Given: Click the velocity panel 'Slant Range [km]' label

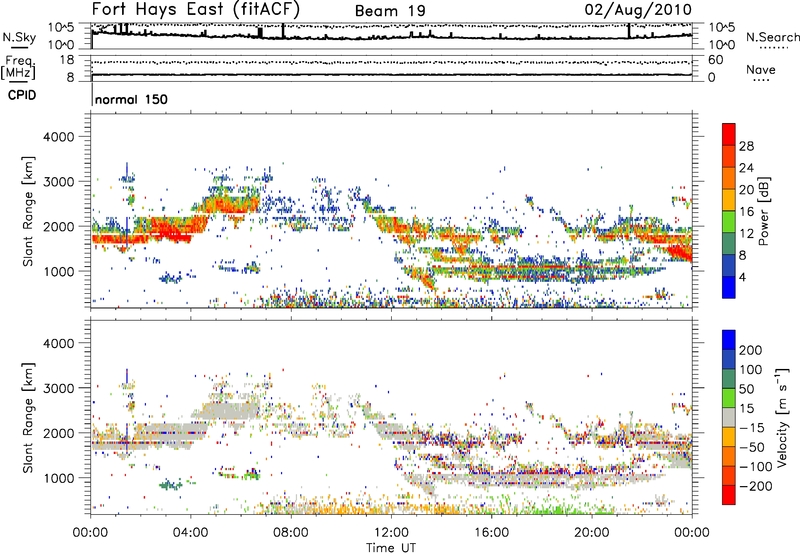Looking at the screenshot, I should click(28, 418).
